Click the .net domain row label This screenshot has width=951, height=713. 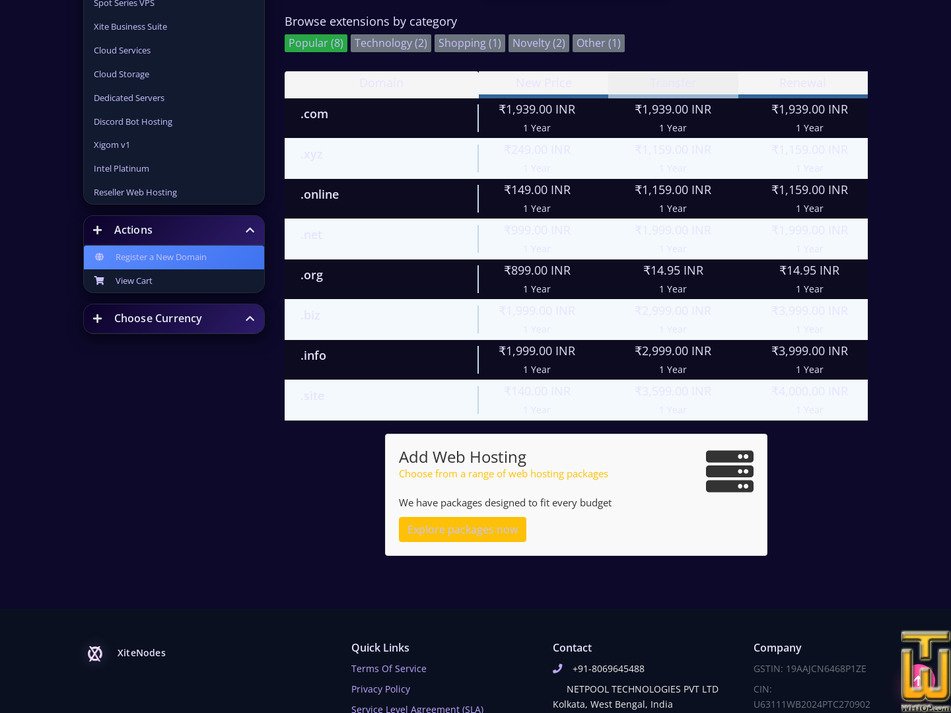tap(311, 235)
